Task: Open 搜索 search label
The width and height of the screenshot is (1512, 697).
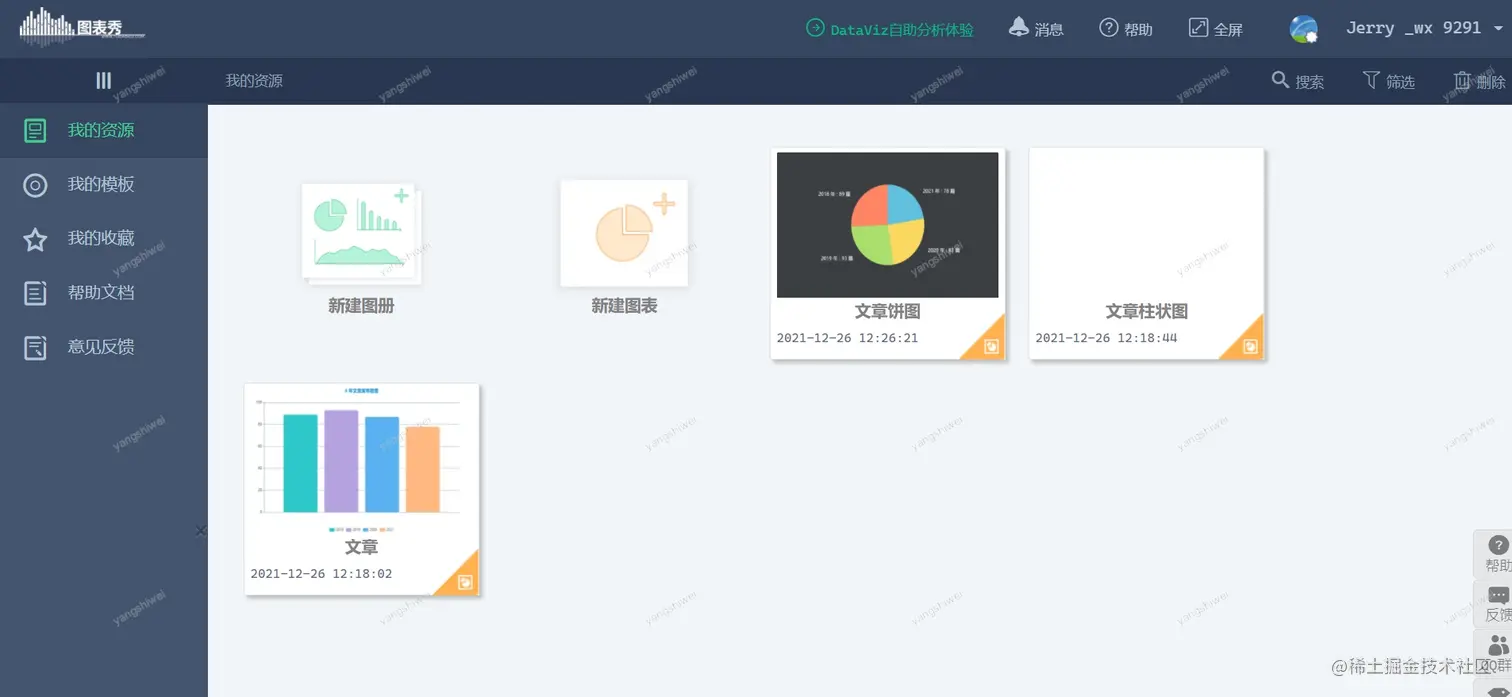Action: 1310,82
